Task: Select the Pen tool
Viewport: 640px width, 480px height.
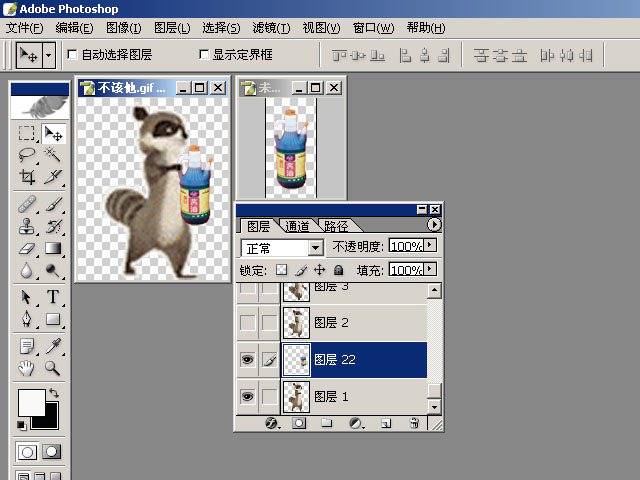Action: point(27,319)
